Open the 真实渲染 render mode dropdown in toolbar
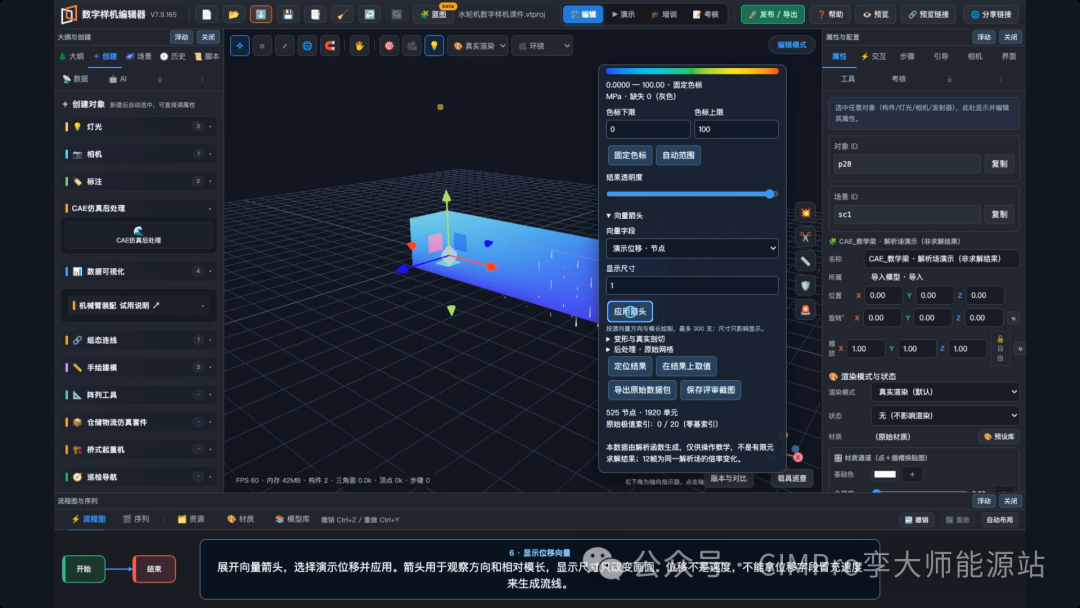The height and width of the screenshot is (608, 1080). click(479, 45)
